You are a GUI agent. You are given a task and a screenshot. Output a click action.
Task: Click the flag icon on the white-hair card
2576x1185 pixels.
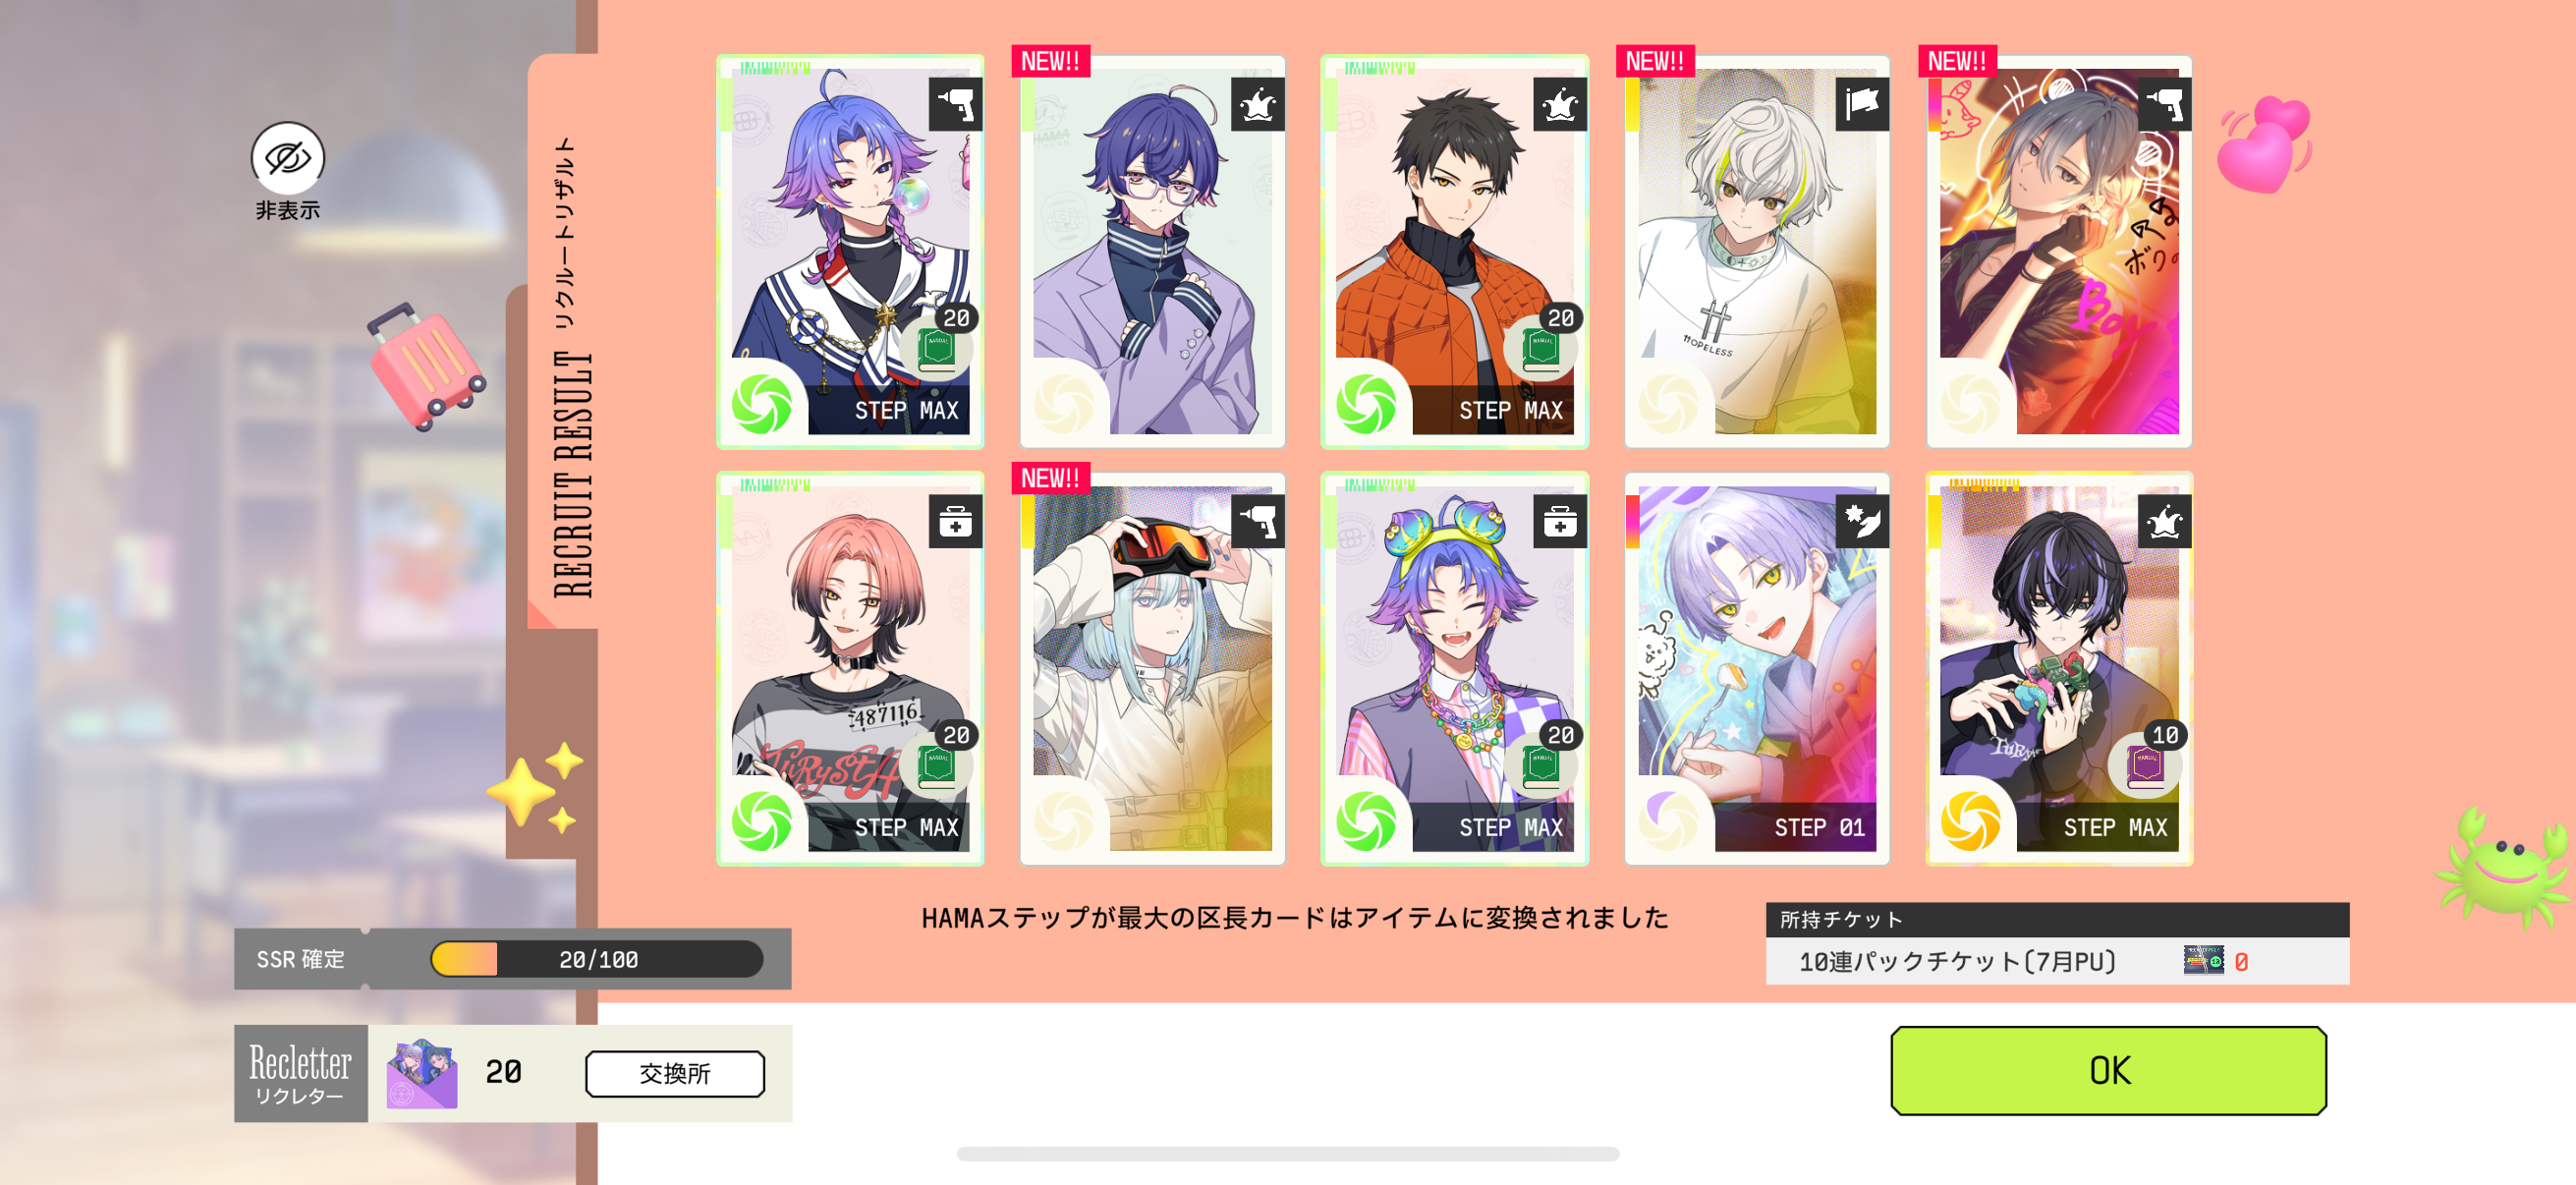click(x=1861, y=104)
